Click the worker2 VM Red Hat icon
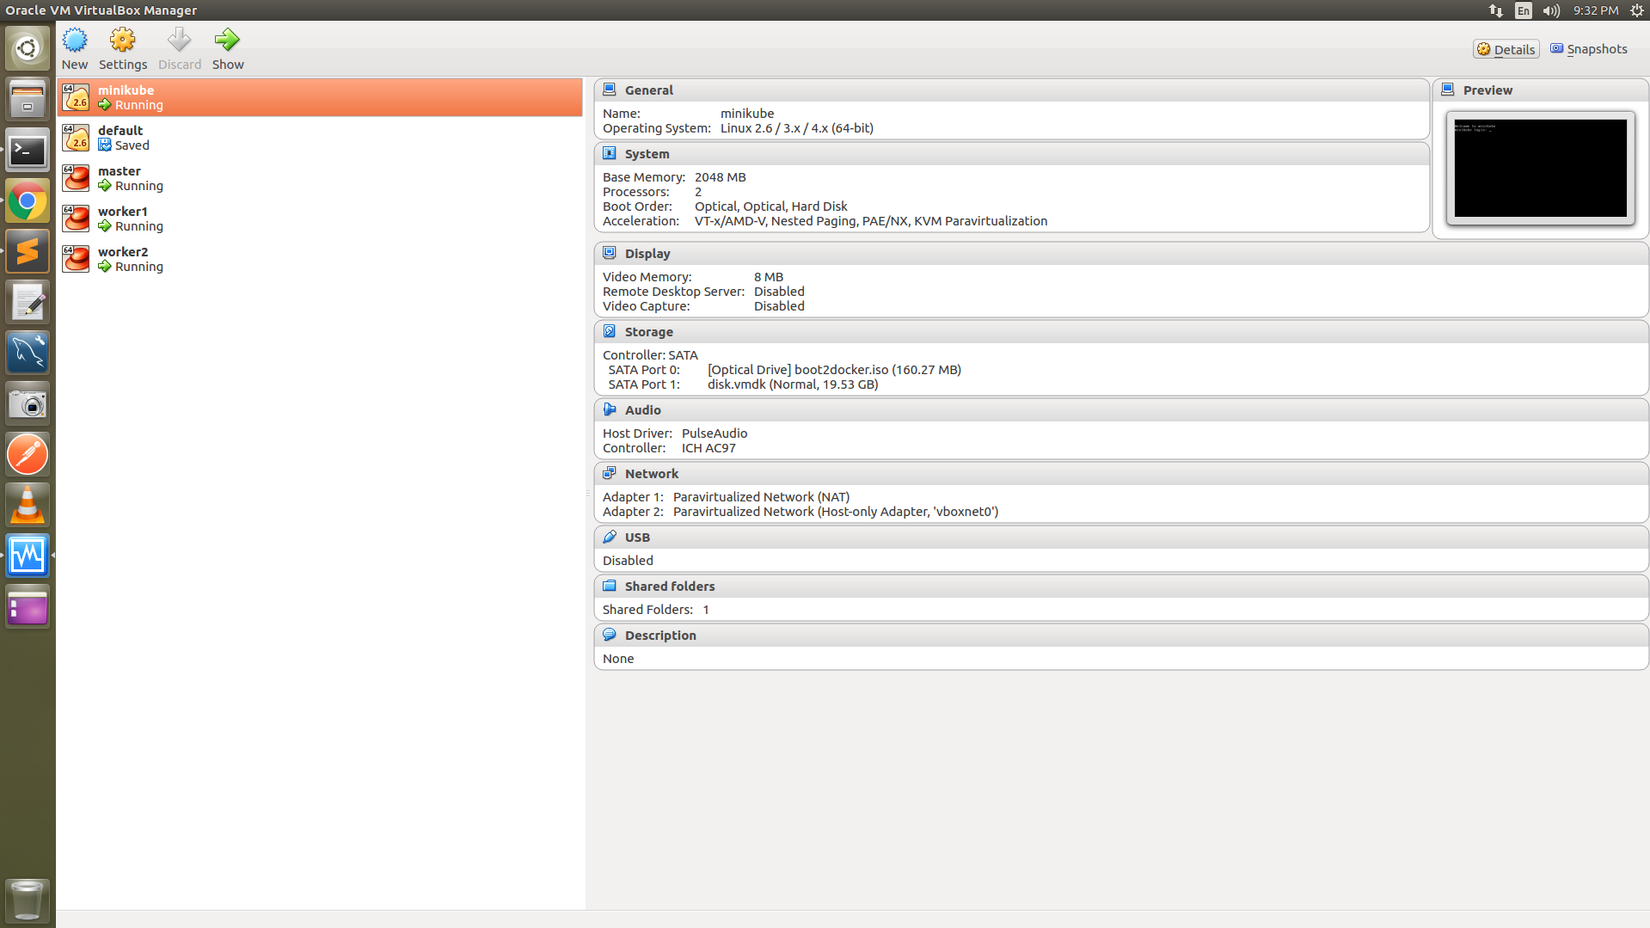This screenshot has width=1650, height=928. click(76, 259)
